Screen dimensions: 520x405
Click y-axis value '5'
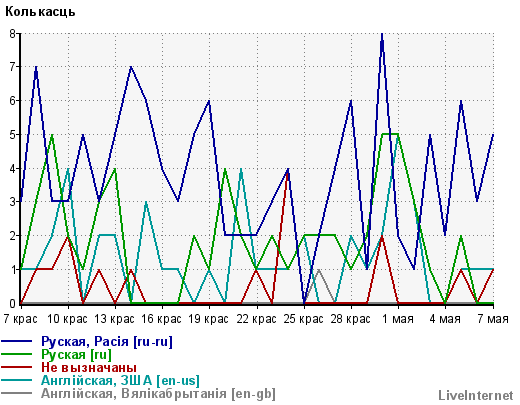click(x=13, y=135)
